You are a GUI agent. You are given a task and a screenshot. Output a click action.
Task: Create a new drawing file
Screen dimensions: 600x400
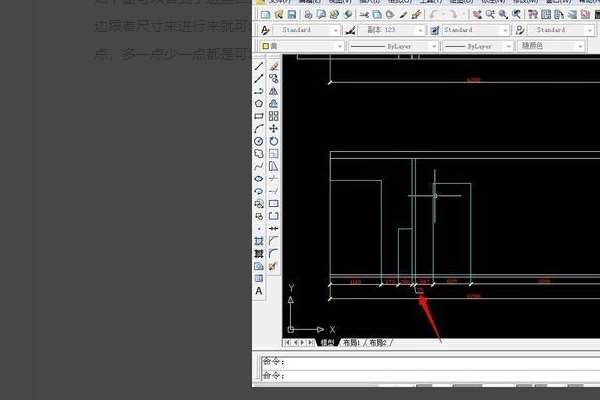click(265, 15)
